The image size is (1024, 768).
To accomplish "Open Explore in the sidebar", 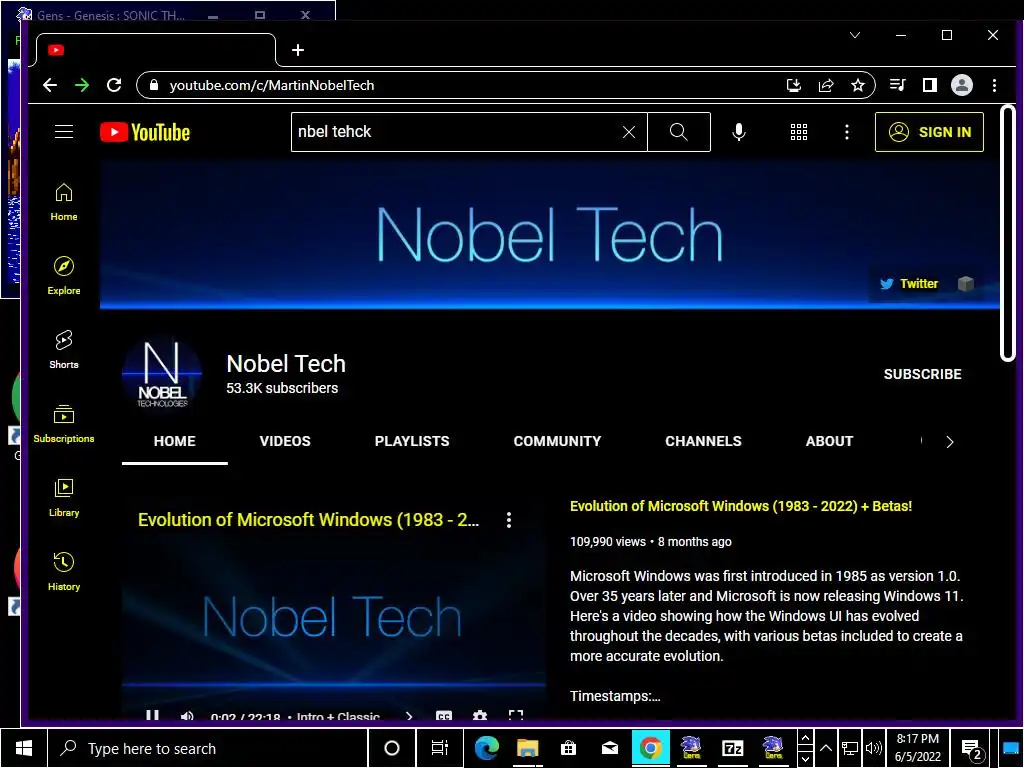I will coord(63,276).
